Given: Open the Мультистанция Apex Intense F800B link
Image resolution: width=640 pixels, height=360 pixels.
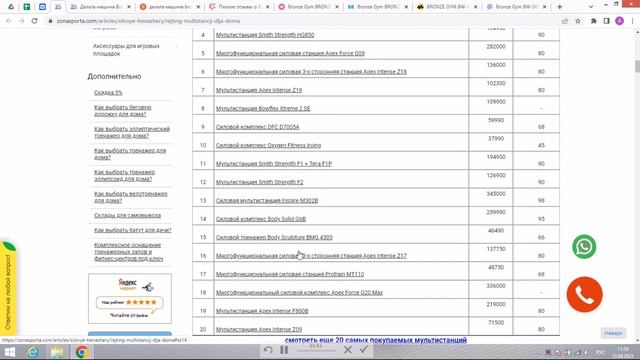Looking at the screenshot, I should [x=262, y=311].
